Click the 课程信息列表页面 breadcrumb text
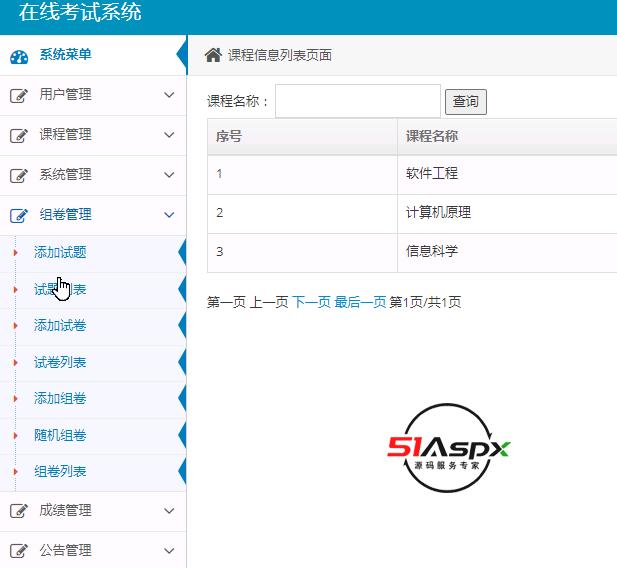 point(280,55)
